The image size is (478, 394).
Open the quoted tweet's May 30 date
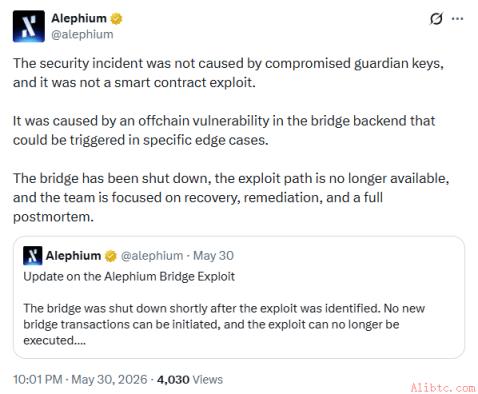coord(213,256)
